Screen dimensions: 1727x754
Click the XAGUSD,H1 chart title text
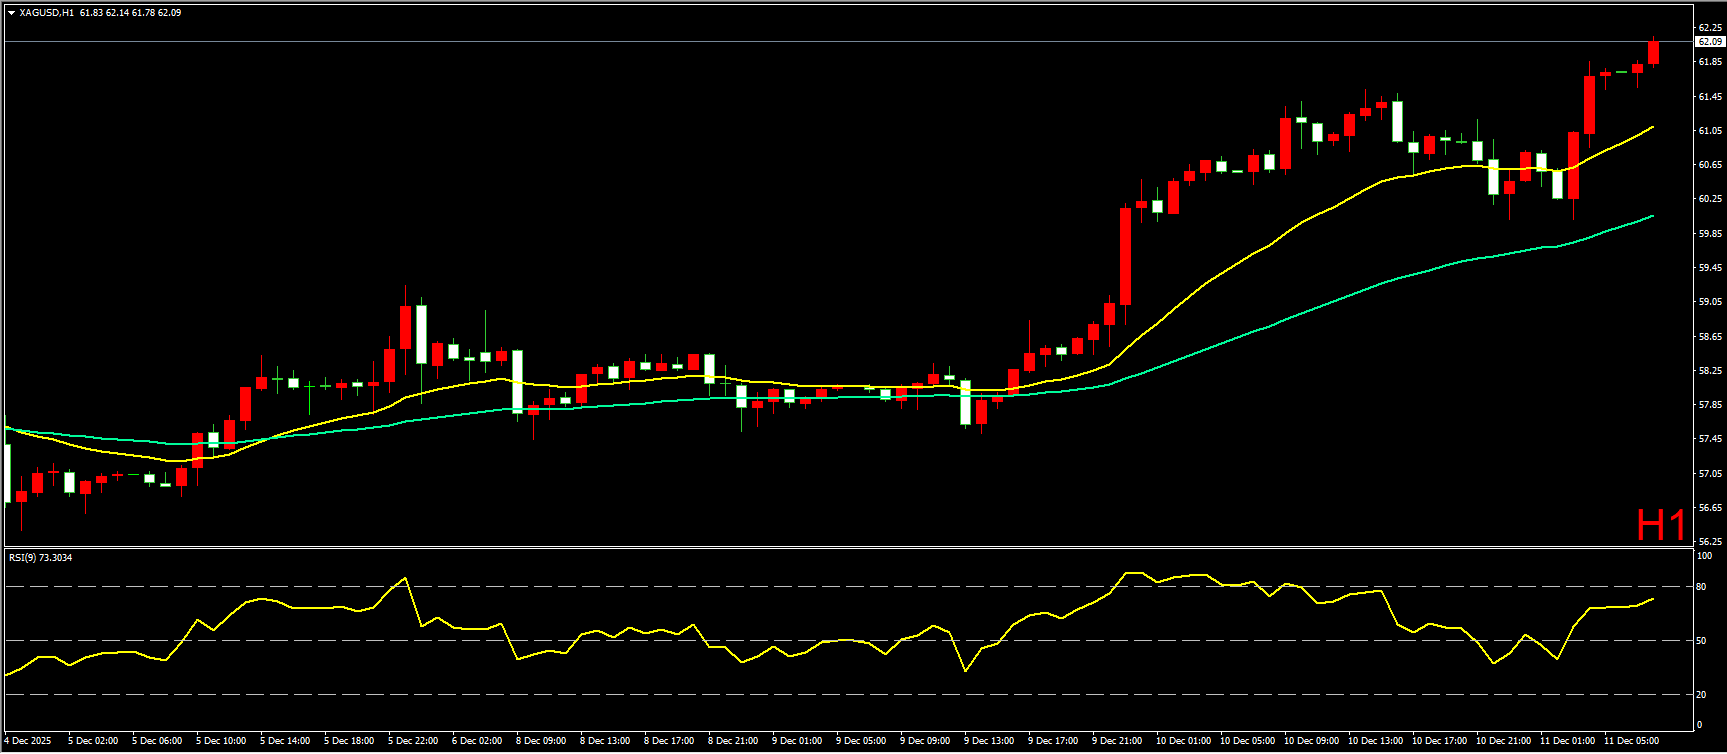point(46,13)
